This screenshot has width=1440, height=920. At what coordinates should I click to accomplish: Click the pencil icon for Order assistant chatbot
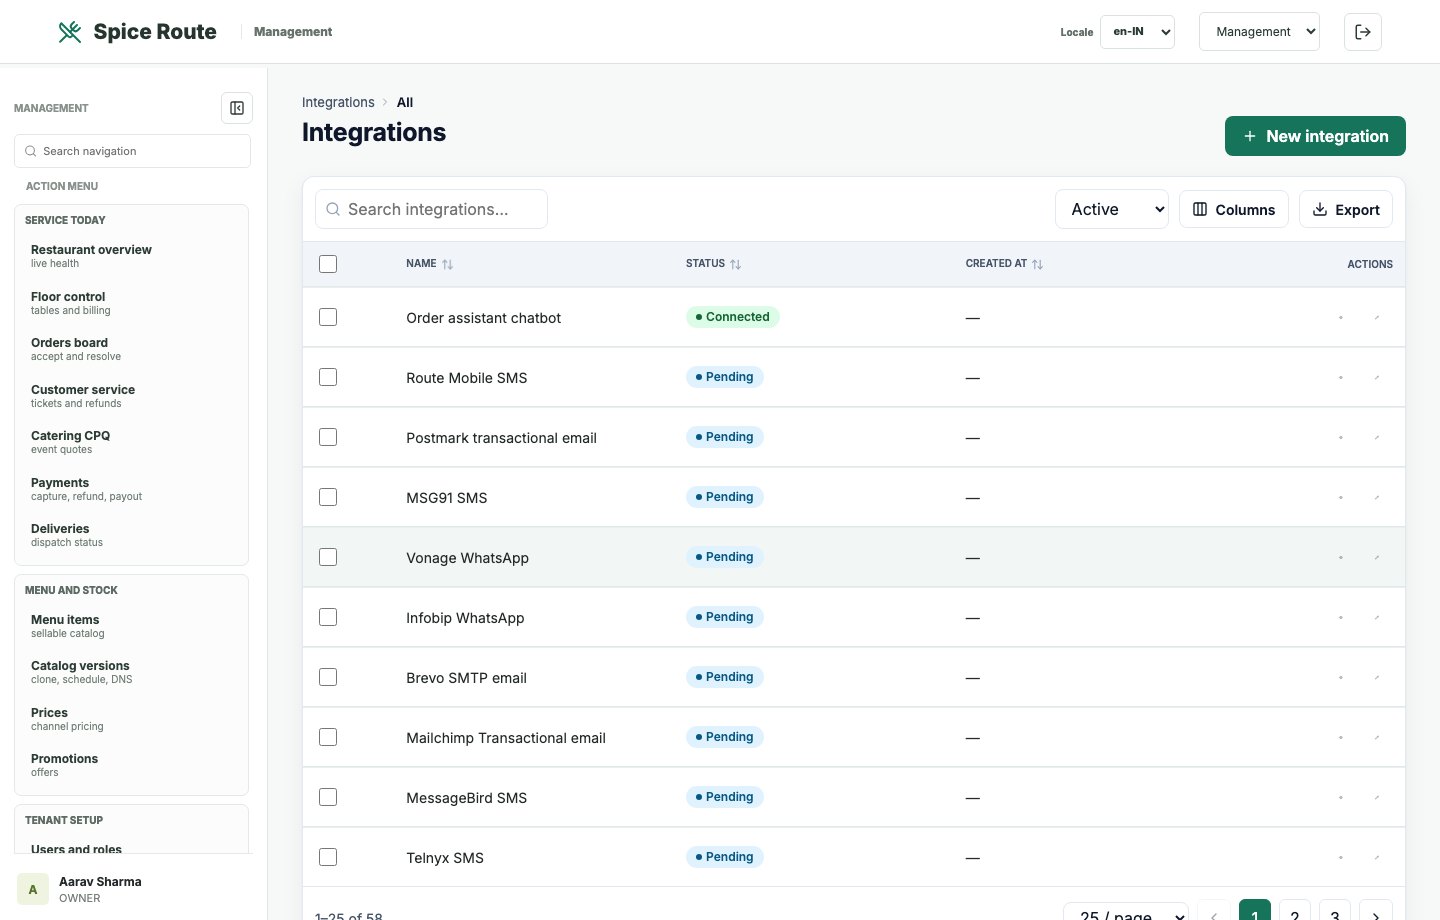(1377, 318)
